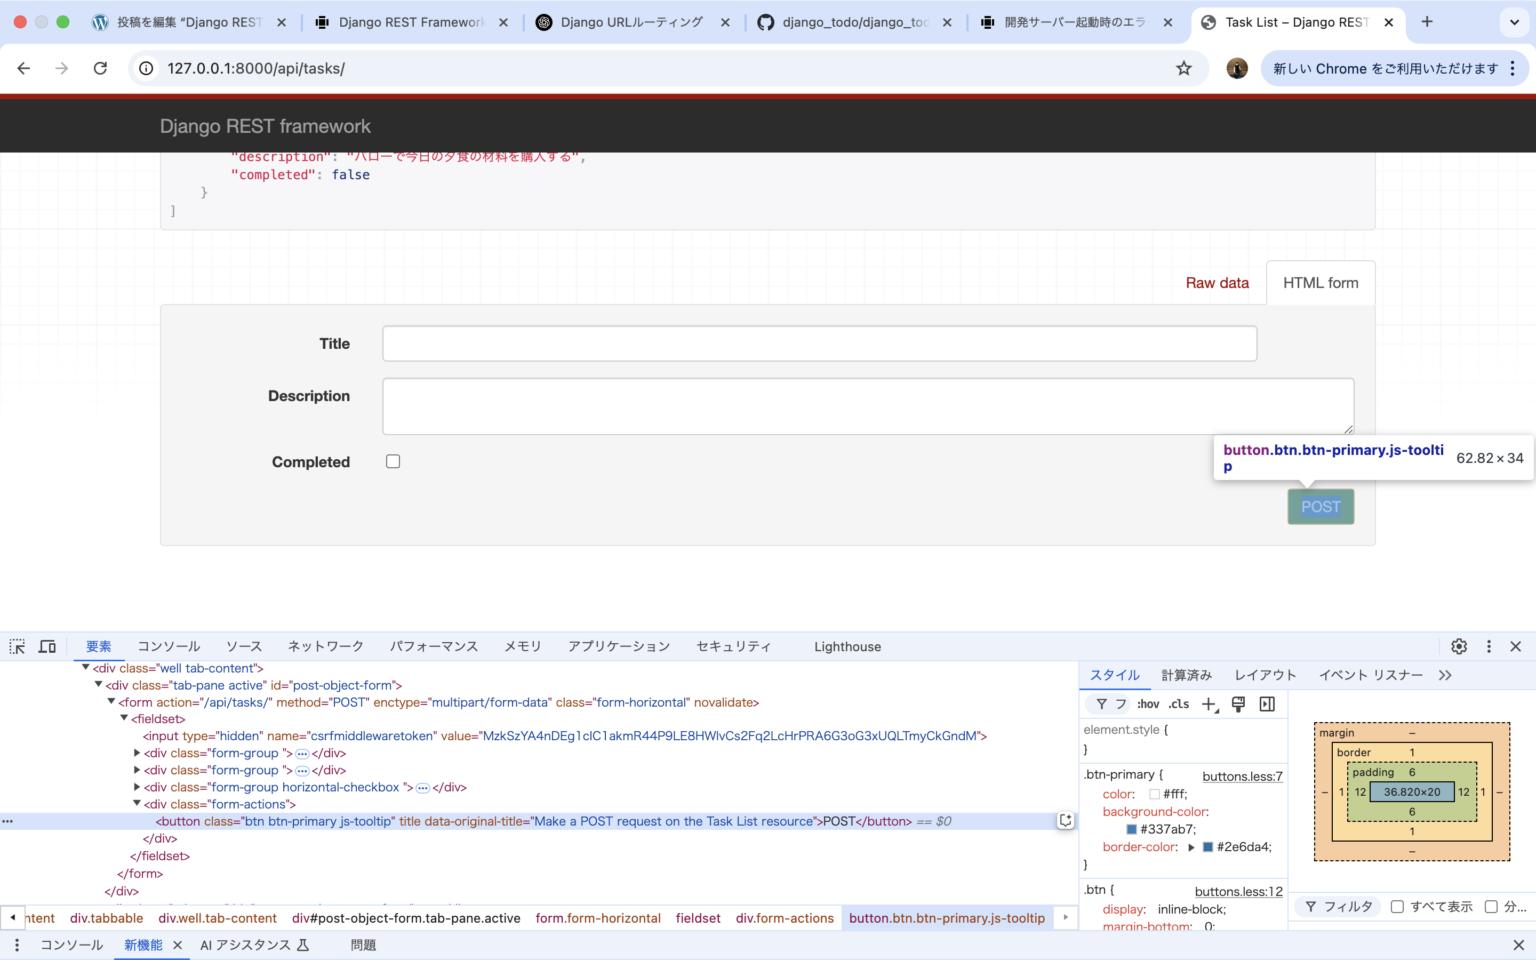Image resolution: width=1536 pixels, height=960 pixels.
Task: Check the Completed checkbox in the form
Action: pyautogui.click(x=393, y=461)
